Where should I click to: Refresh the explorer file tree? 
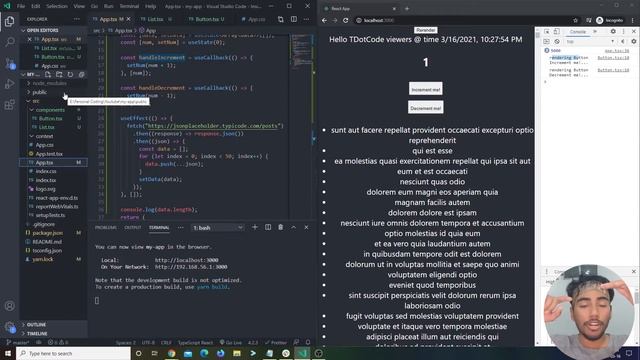tap(70, 75)
